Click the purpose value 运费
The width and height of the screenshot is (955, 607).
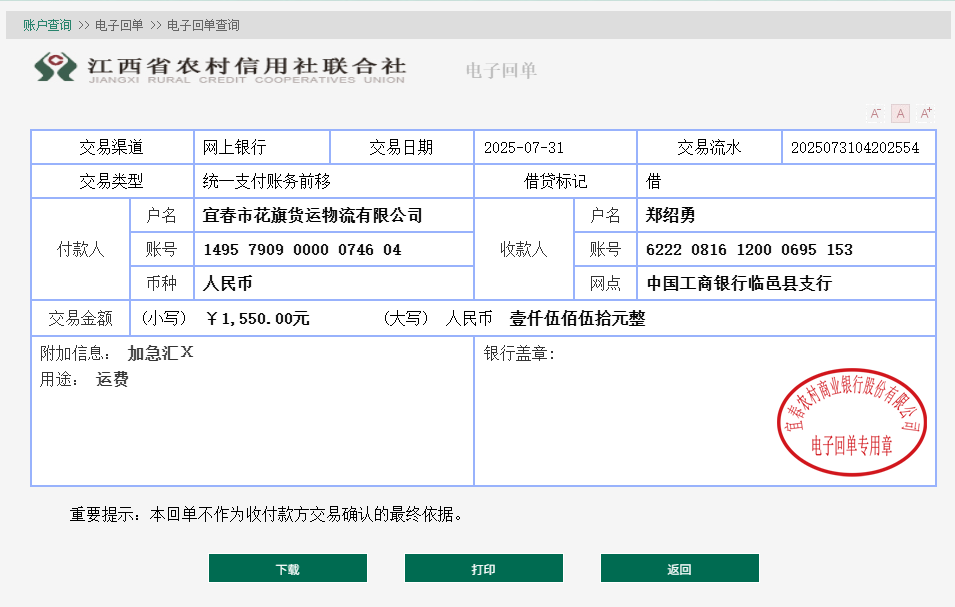tap(112, 379)
